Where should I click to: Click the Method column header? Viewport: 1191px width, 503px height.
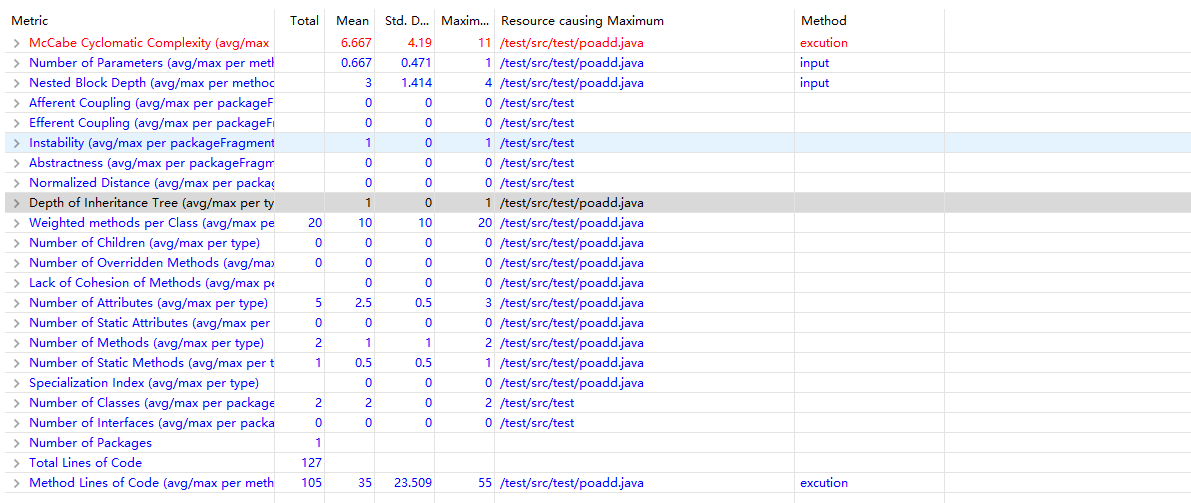823,21
